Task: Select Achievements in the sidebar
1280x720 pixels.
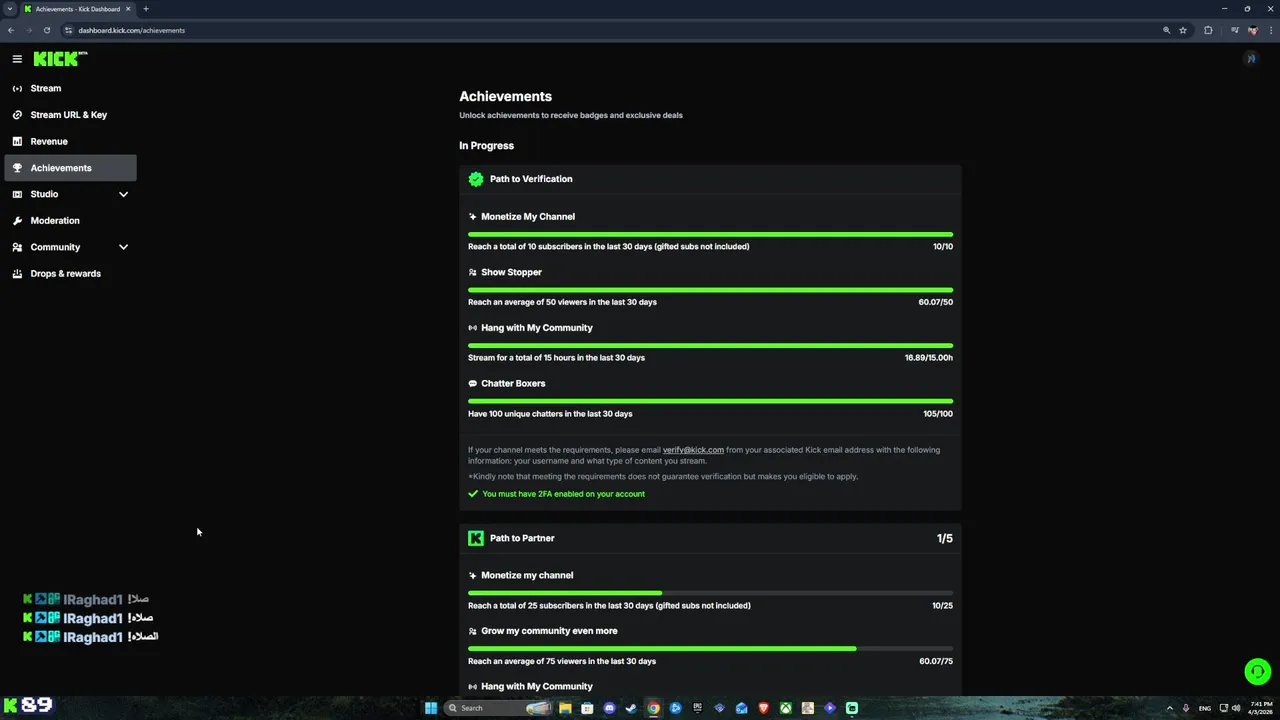Action: pyautogui.click(x=70, y=168)
